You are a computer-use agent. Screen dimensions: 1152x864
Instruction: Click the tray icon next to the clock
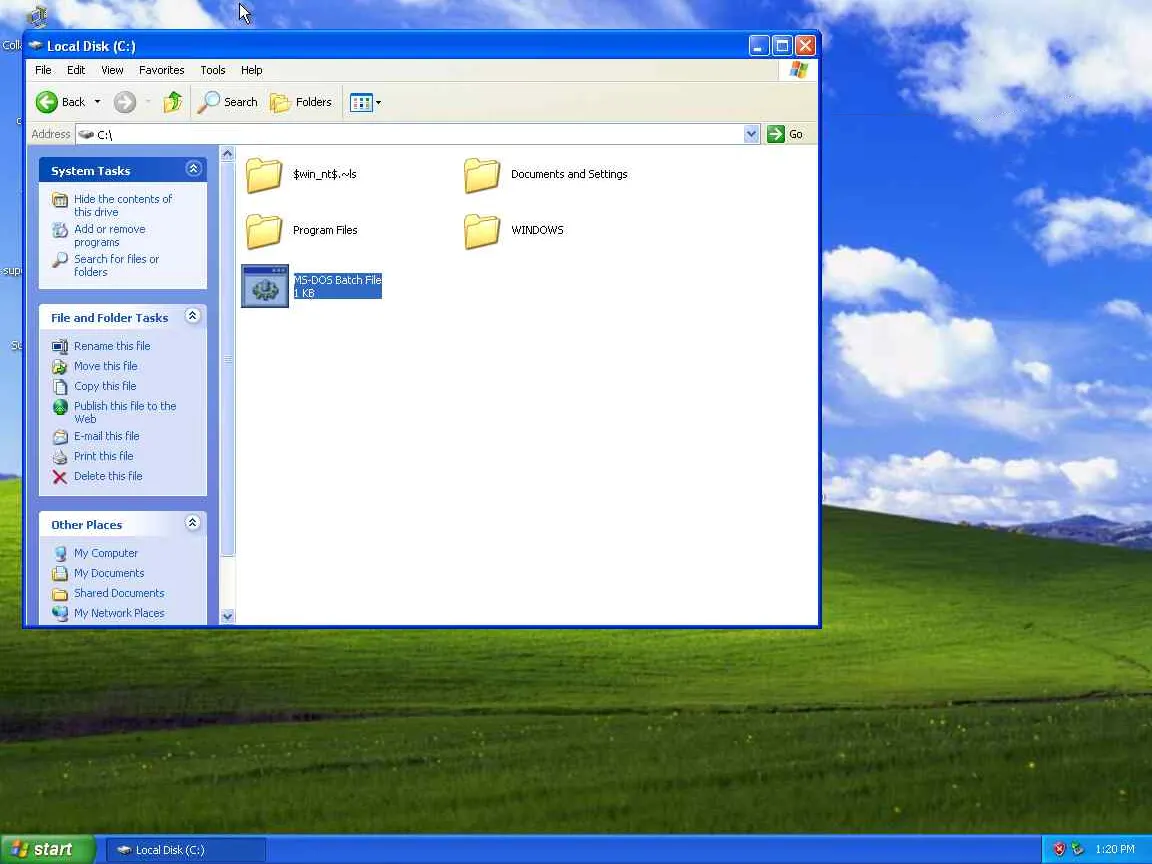click(1078, 849)
